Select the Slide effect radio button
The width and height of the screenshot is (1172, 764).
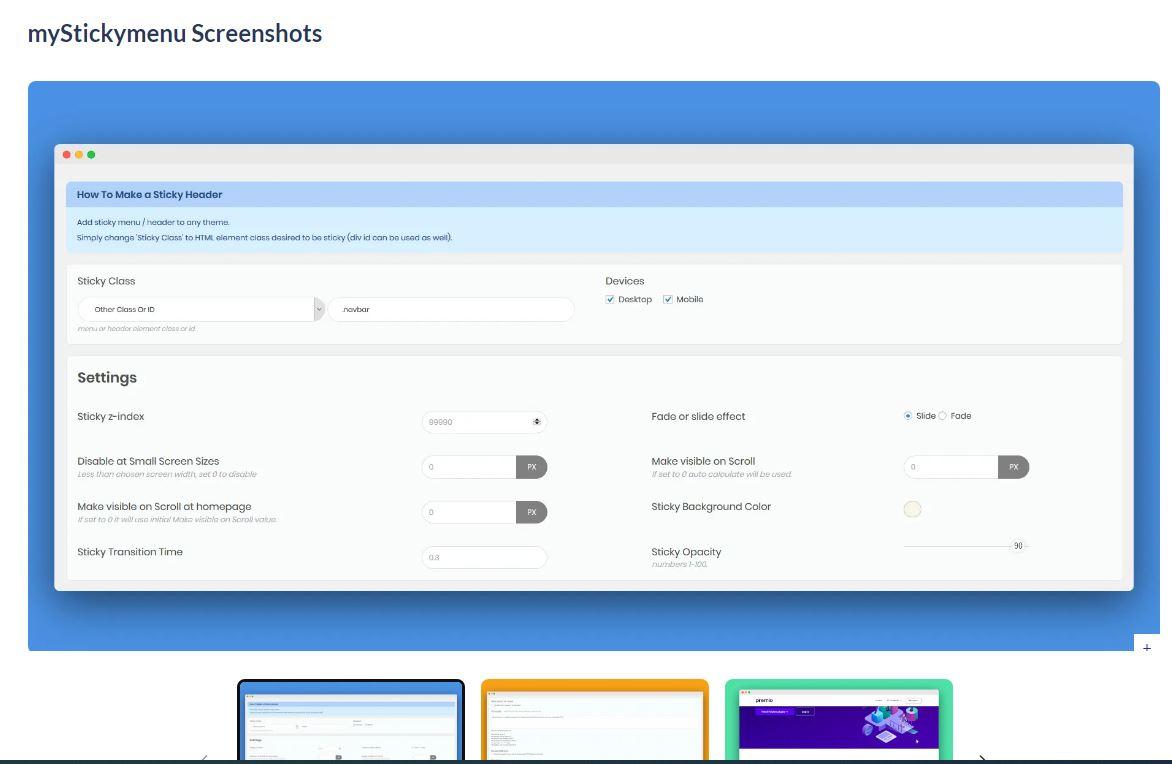point(907,416)
